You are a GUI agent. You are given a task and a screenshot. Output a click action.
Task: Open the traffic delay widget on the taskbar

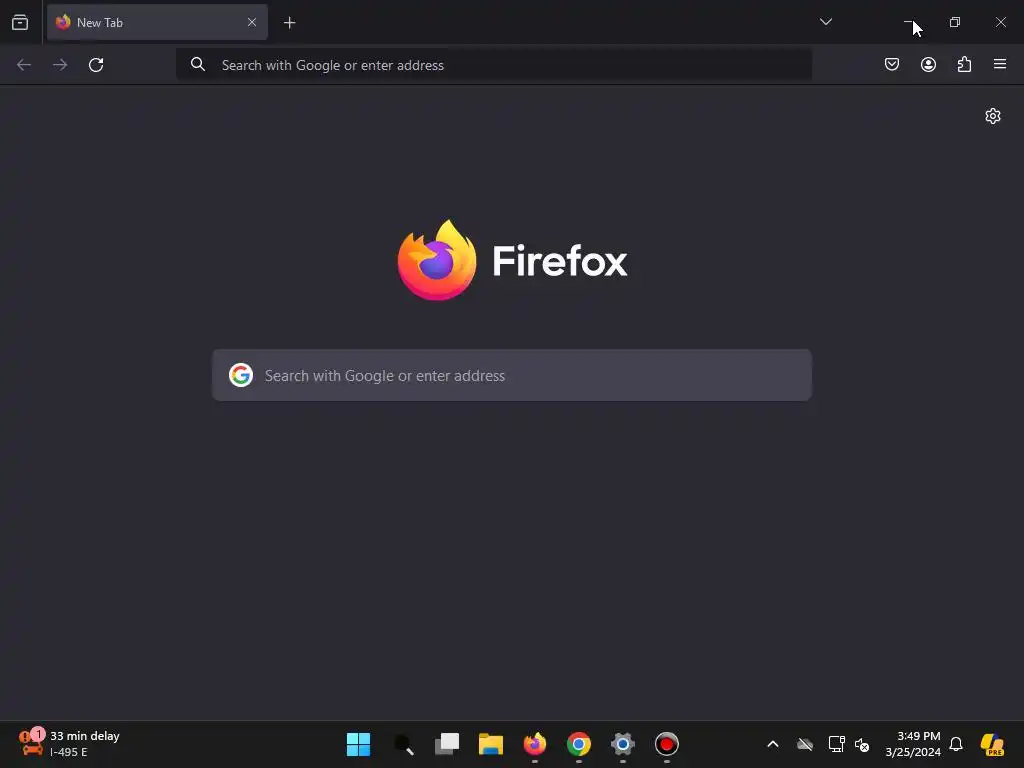point(69,744)
